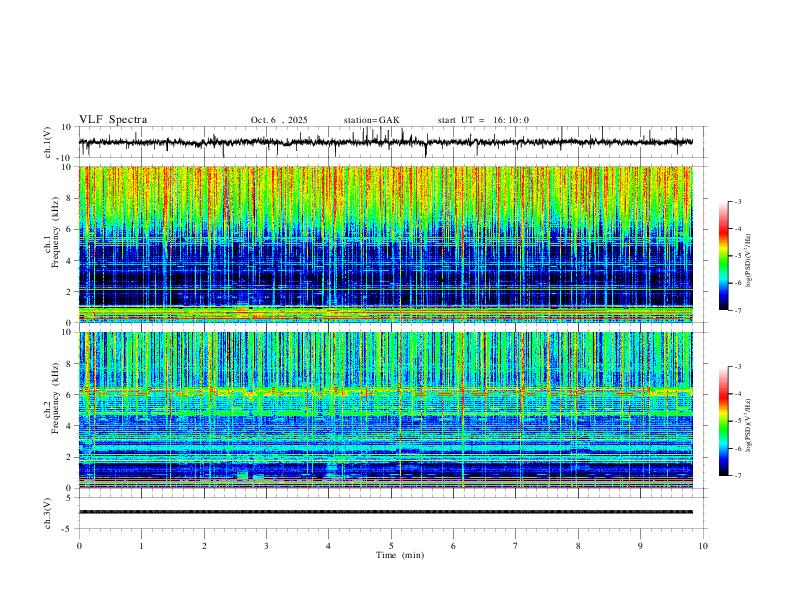Click the time axis tick label '2'
The width and height of the screenshot is (792, 612).
[204, 546]
